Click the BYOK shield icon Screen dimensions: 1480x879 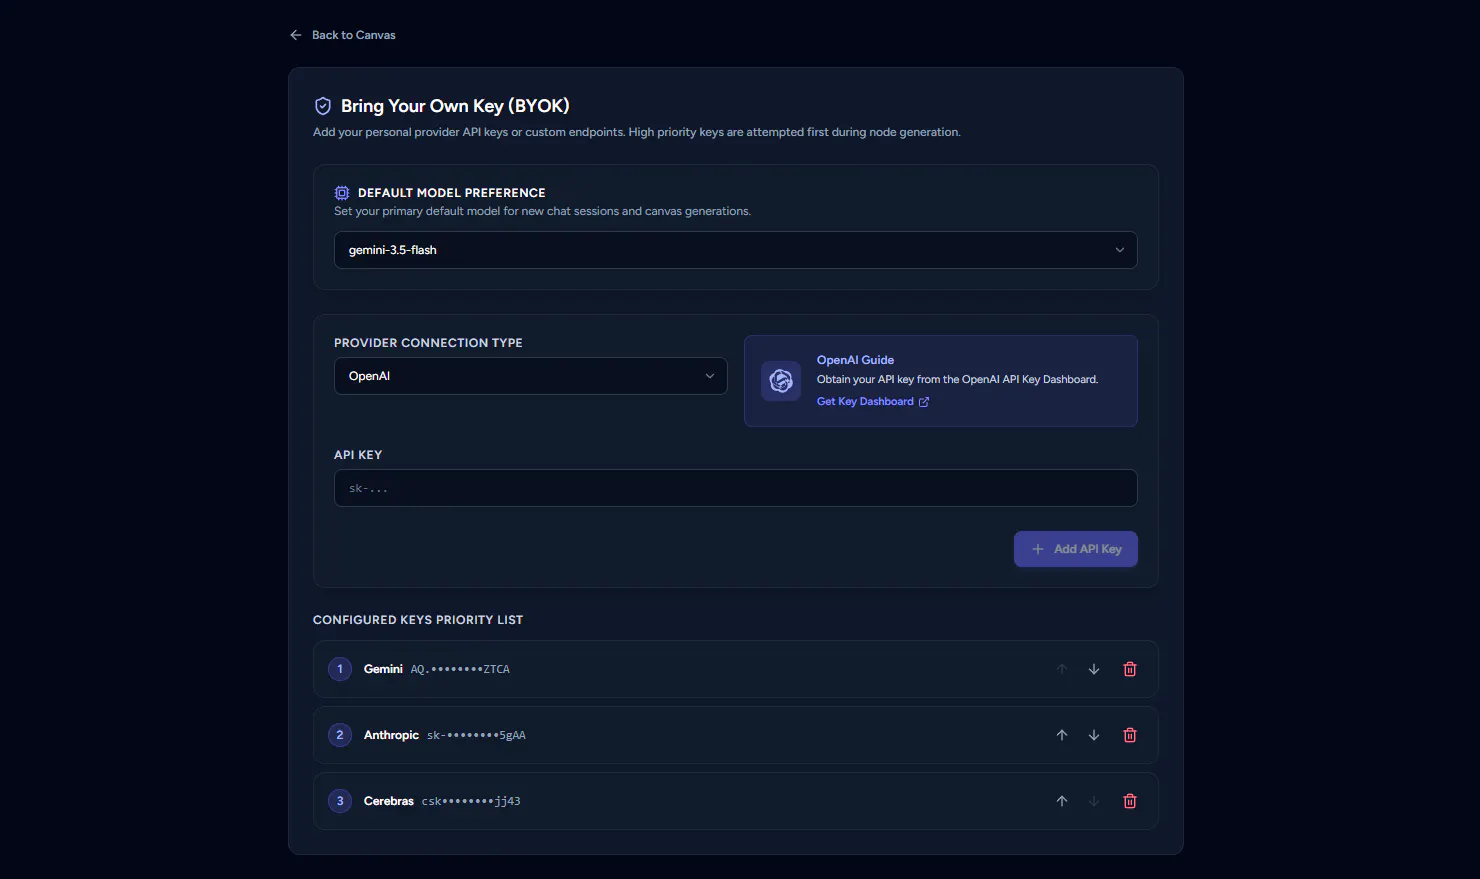coord(323,106)
